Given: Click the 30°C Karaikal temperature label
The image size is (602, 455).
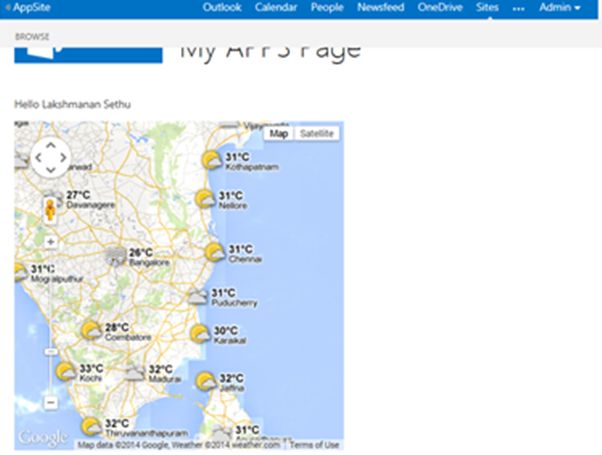Looking at the screenshot, I should click(226, 331).
